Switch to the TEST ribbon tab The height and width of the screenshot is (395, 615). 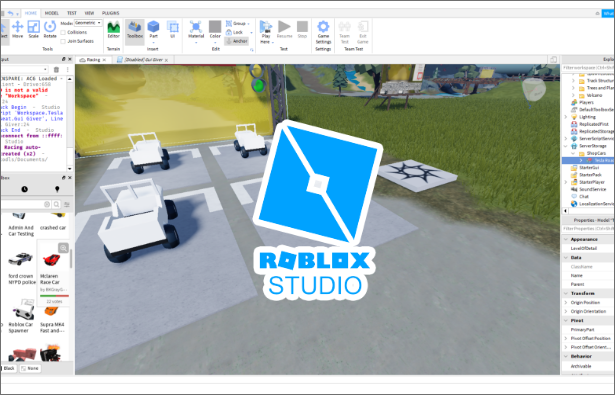(72, 13)
